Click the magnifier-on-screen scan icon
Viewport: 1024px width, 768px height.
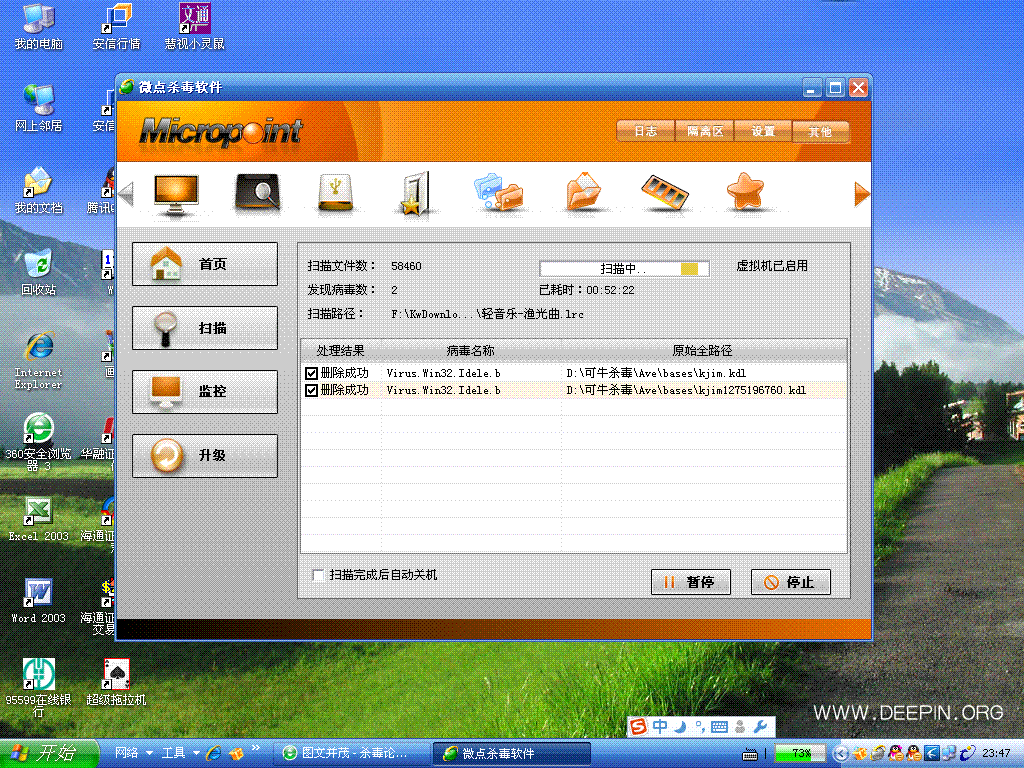(x=257, y=192)
